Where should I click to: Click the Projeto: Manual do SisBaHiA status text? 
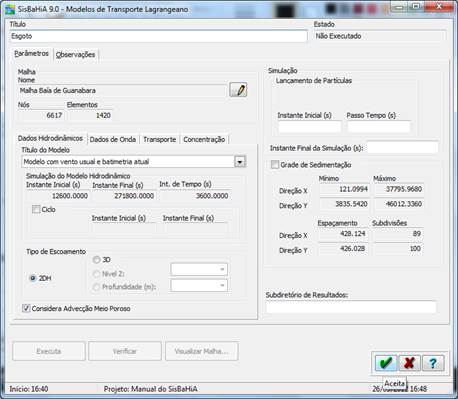pyautogui.click(x=150, y=389)
